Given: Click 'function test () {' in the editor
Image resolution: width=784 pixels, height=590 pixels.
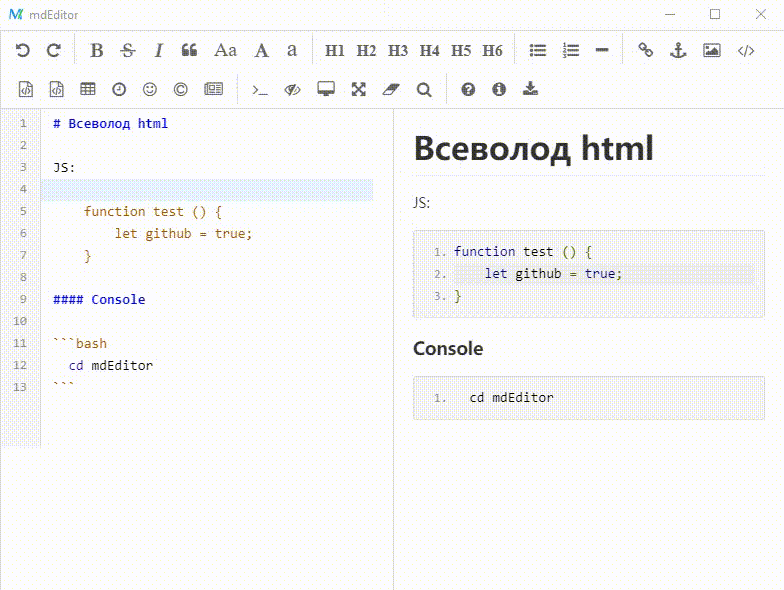Looking at the screenshot, I should pos(152,212).
